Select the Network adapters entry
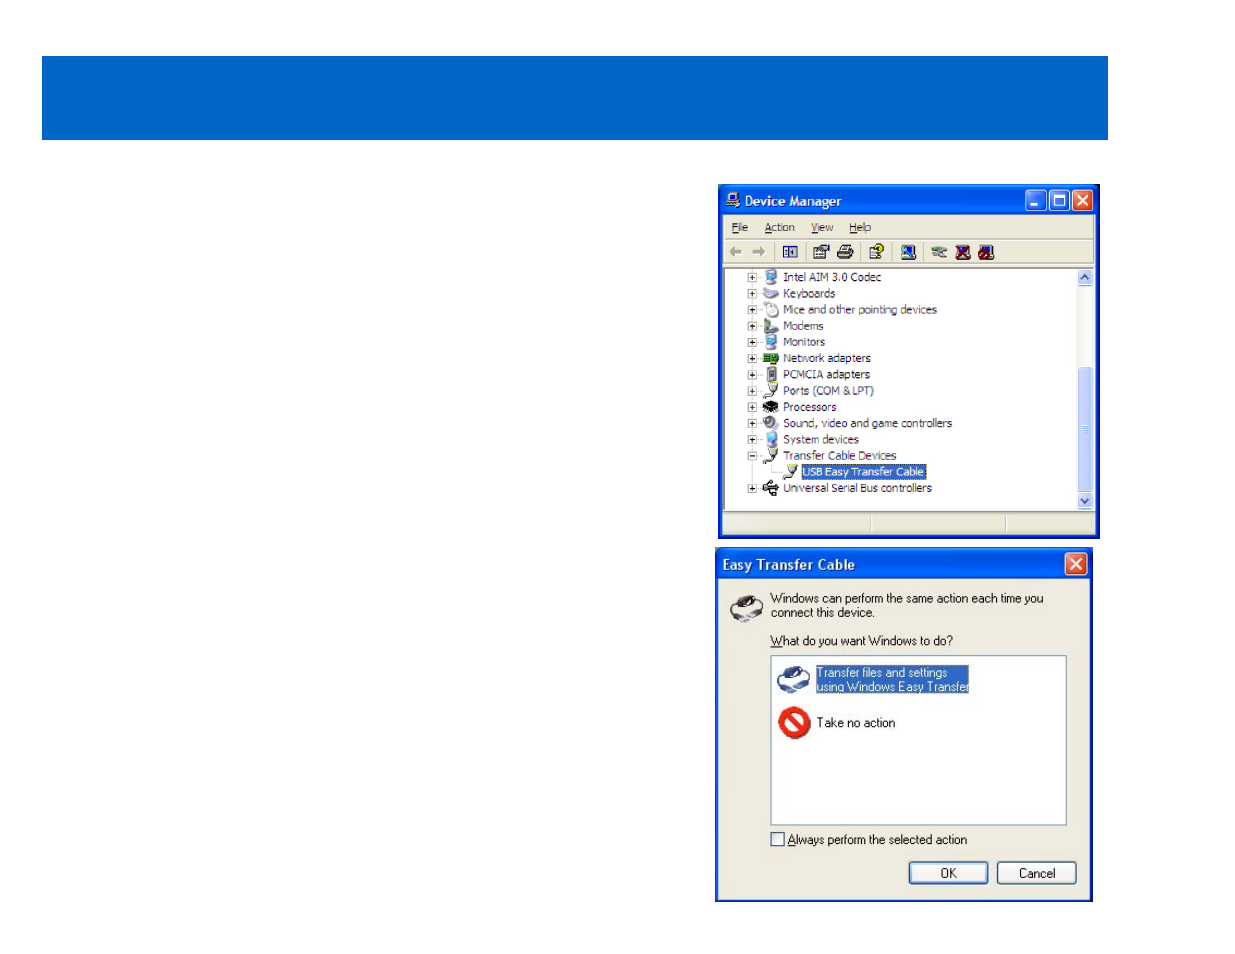Image resolution: width=1235 pixels, height=954 pixels. pos(827,358)
